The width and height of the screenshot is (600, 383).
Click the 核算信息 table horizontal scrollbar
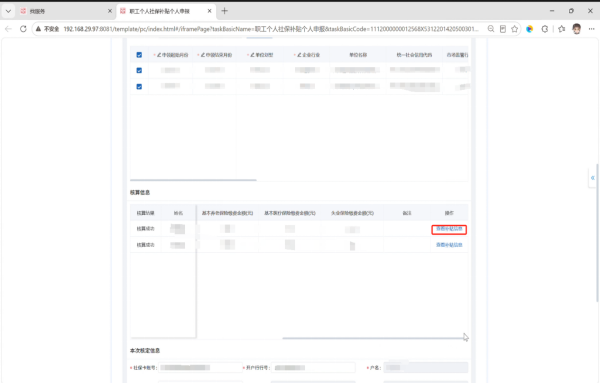pyautogui.click(x=373, y=338)
